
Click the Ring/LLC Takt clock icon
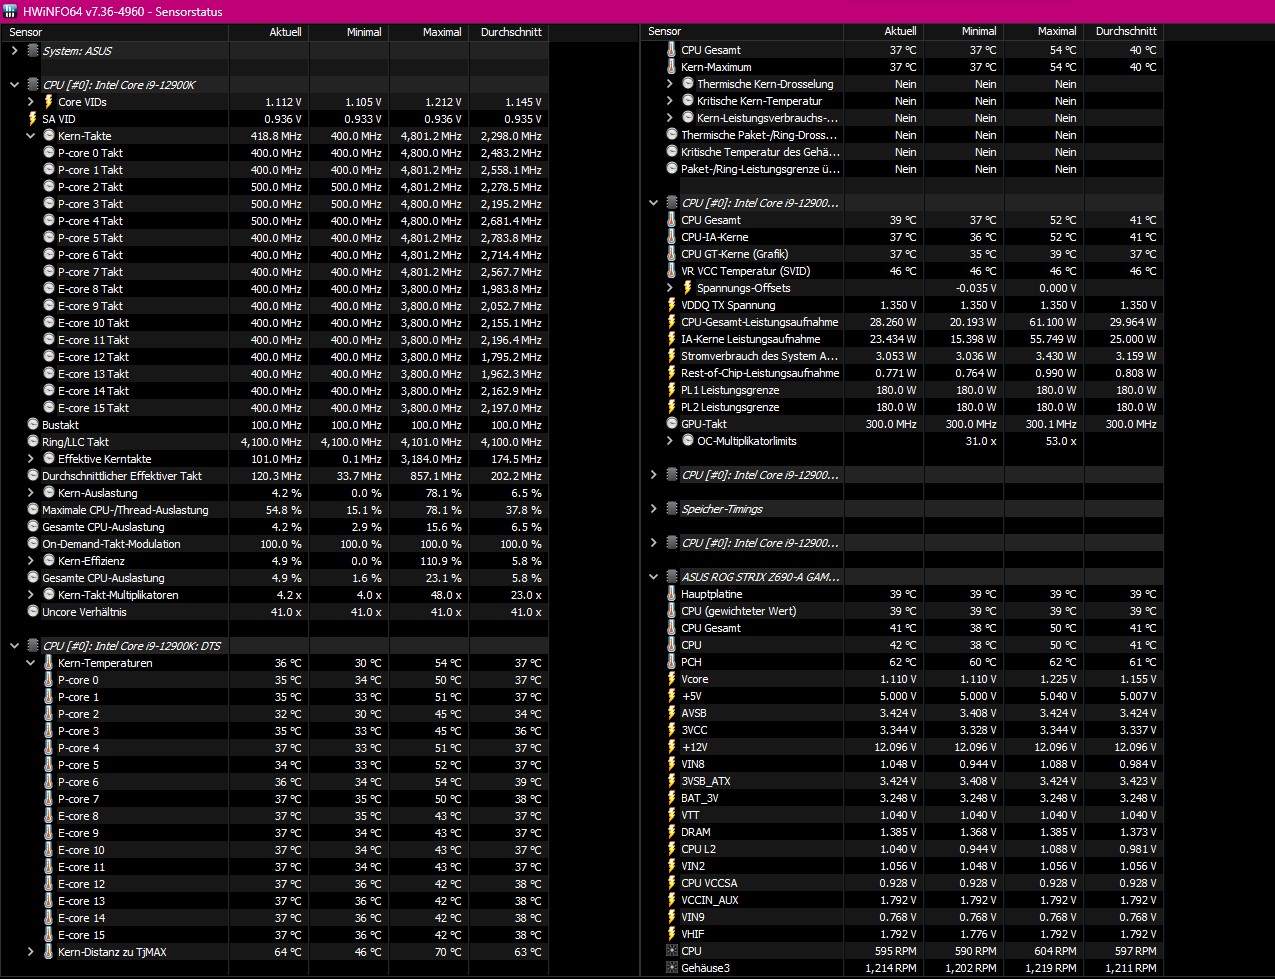[x=33, y=442]
